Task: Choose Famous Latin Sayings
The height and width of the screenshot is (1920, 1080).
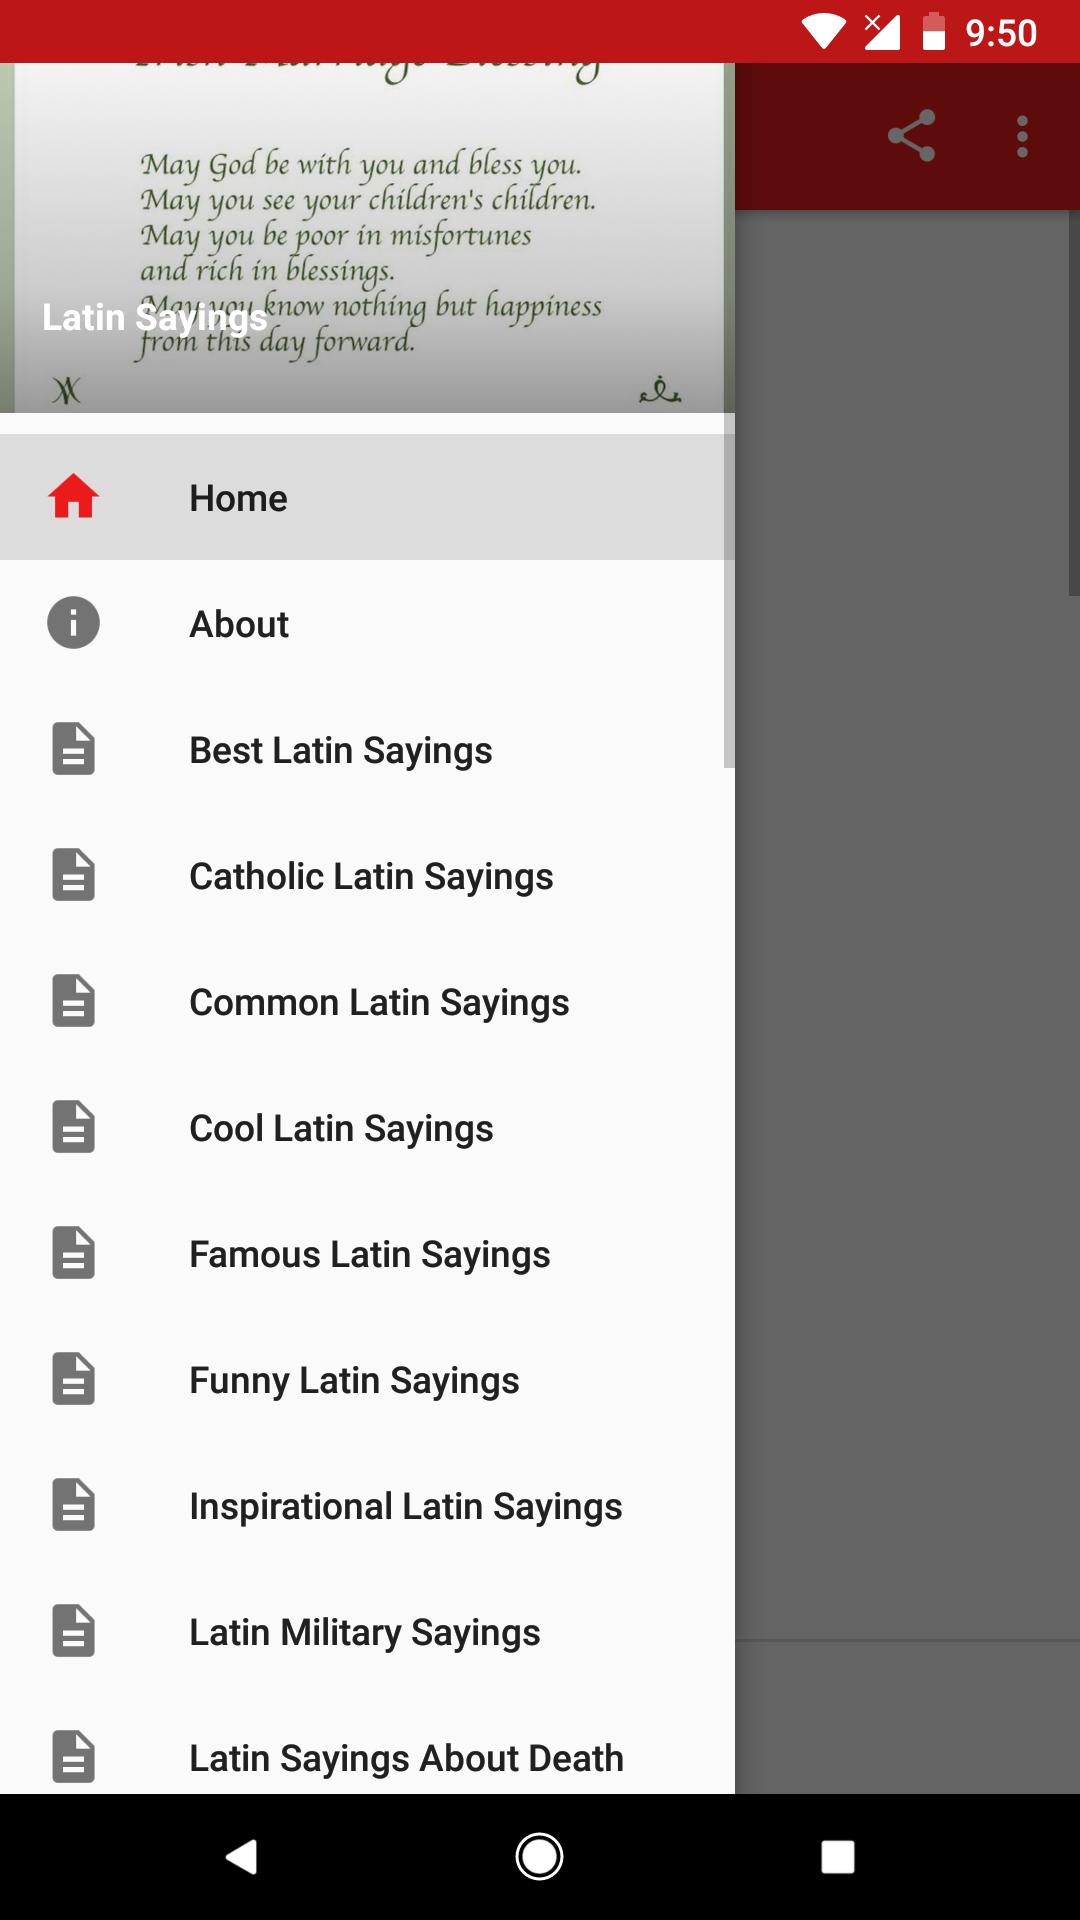Action: [367, 1253]
